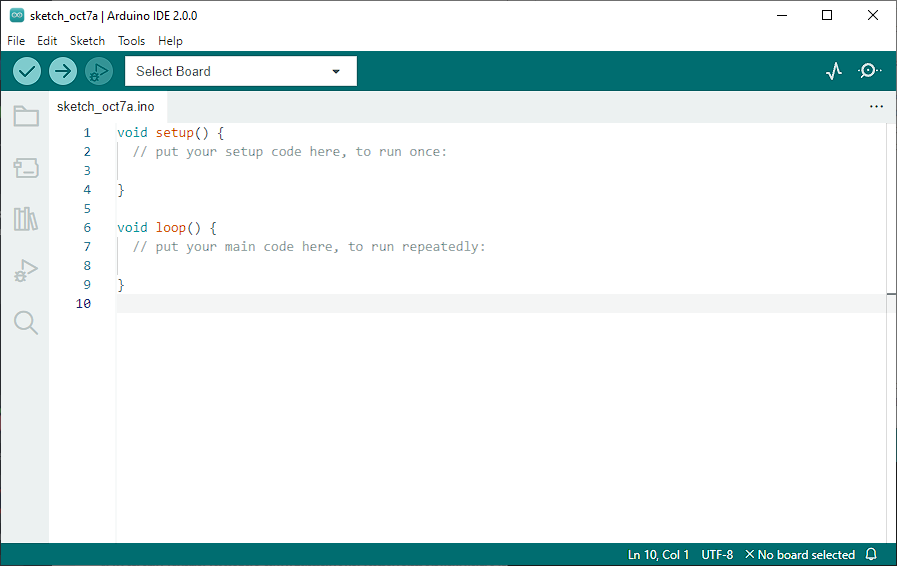The width and height of the screenshot is (897, 566).
Task: Open the Tools menu
Action: [x=132, y=41]
